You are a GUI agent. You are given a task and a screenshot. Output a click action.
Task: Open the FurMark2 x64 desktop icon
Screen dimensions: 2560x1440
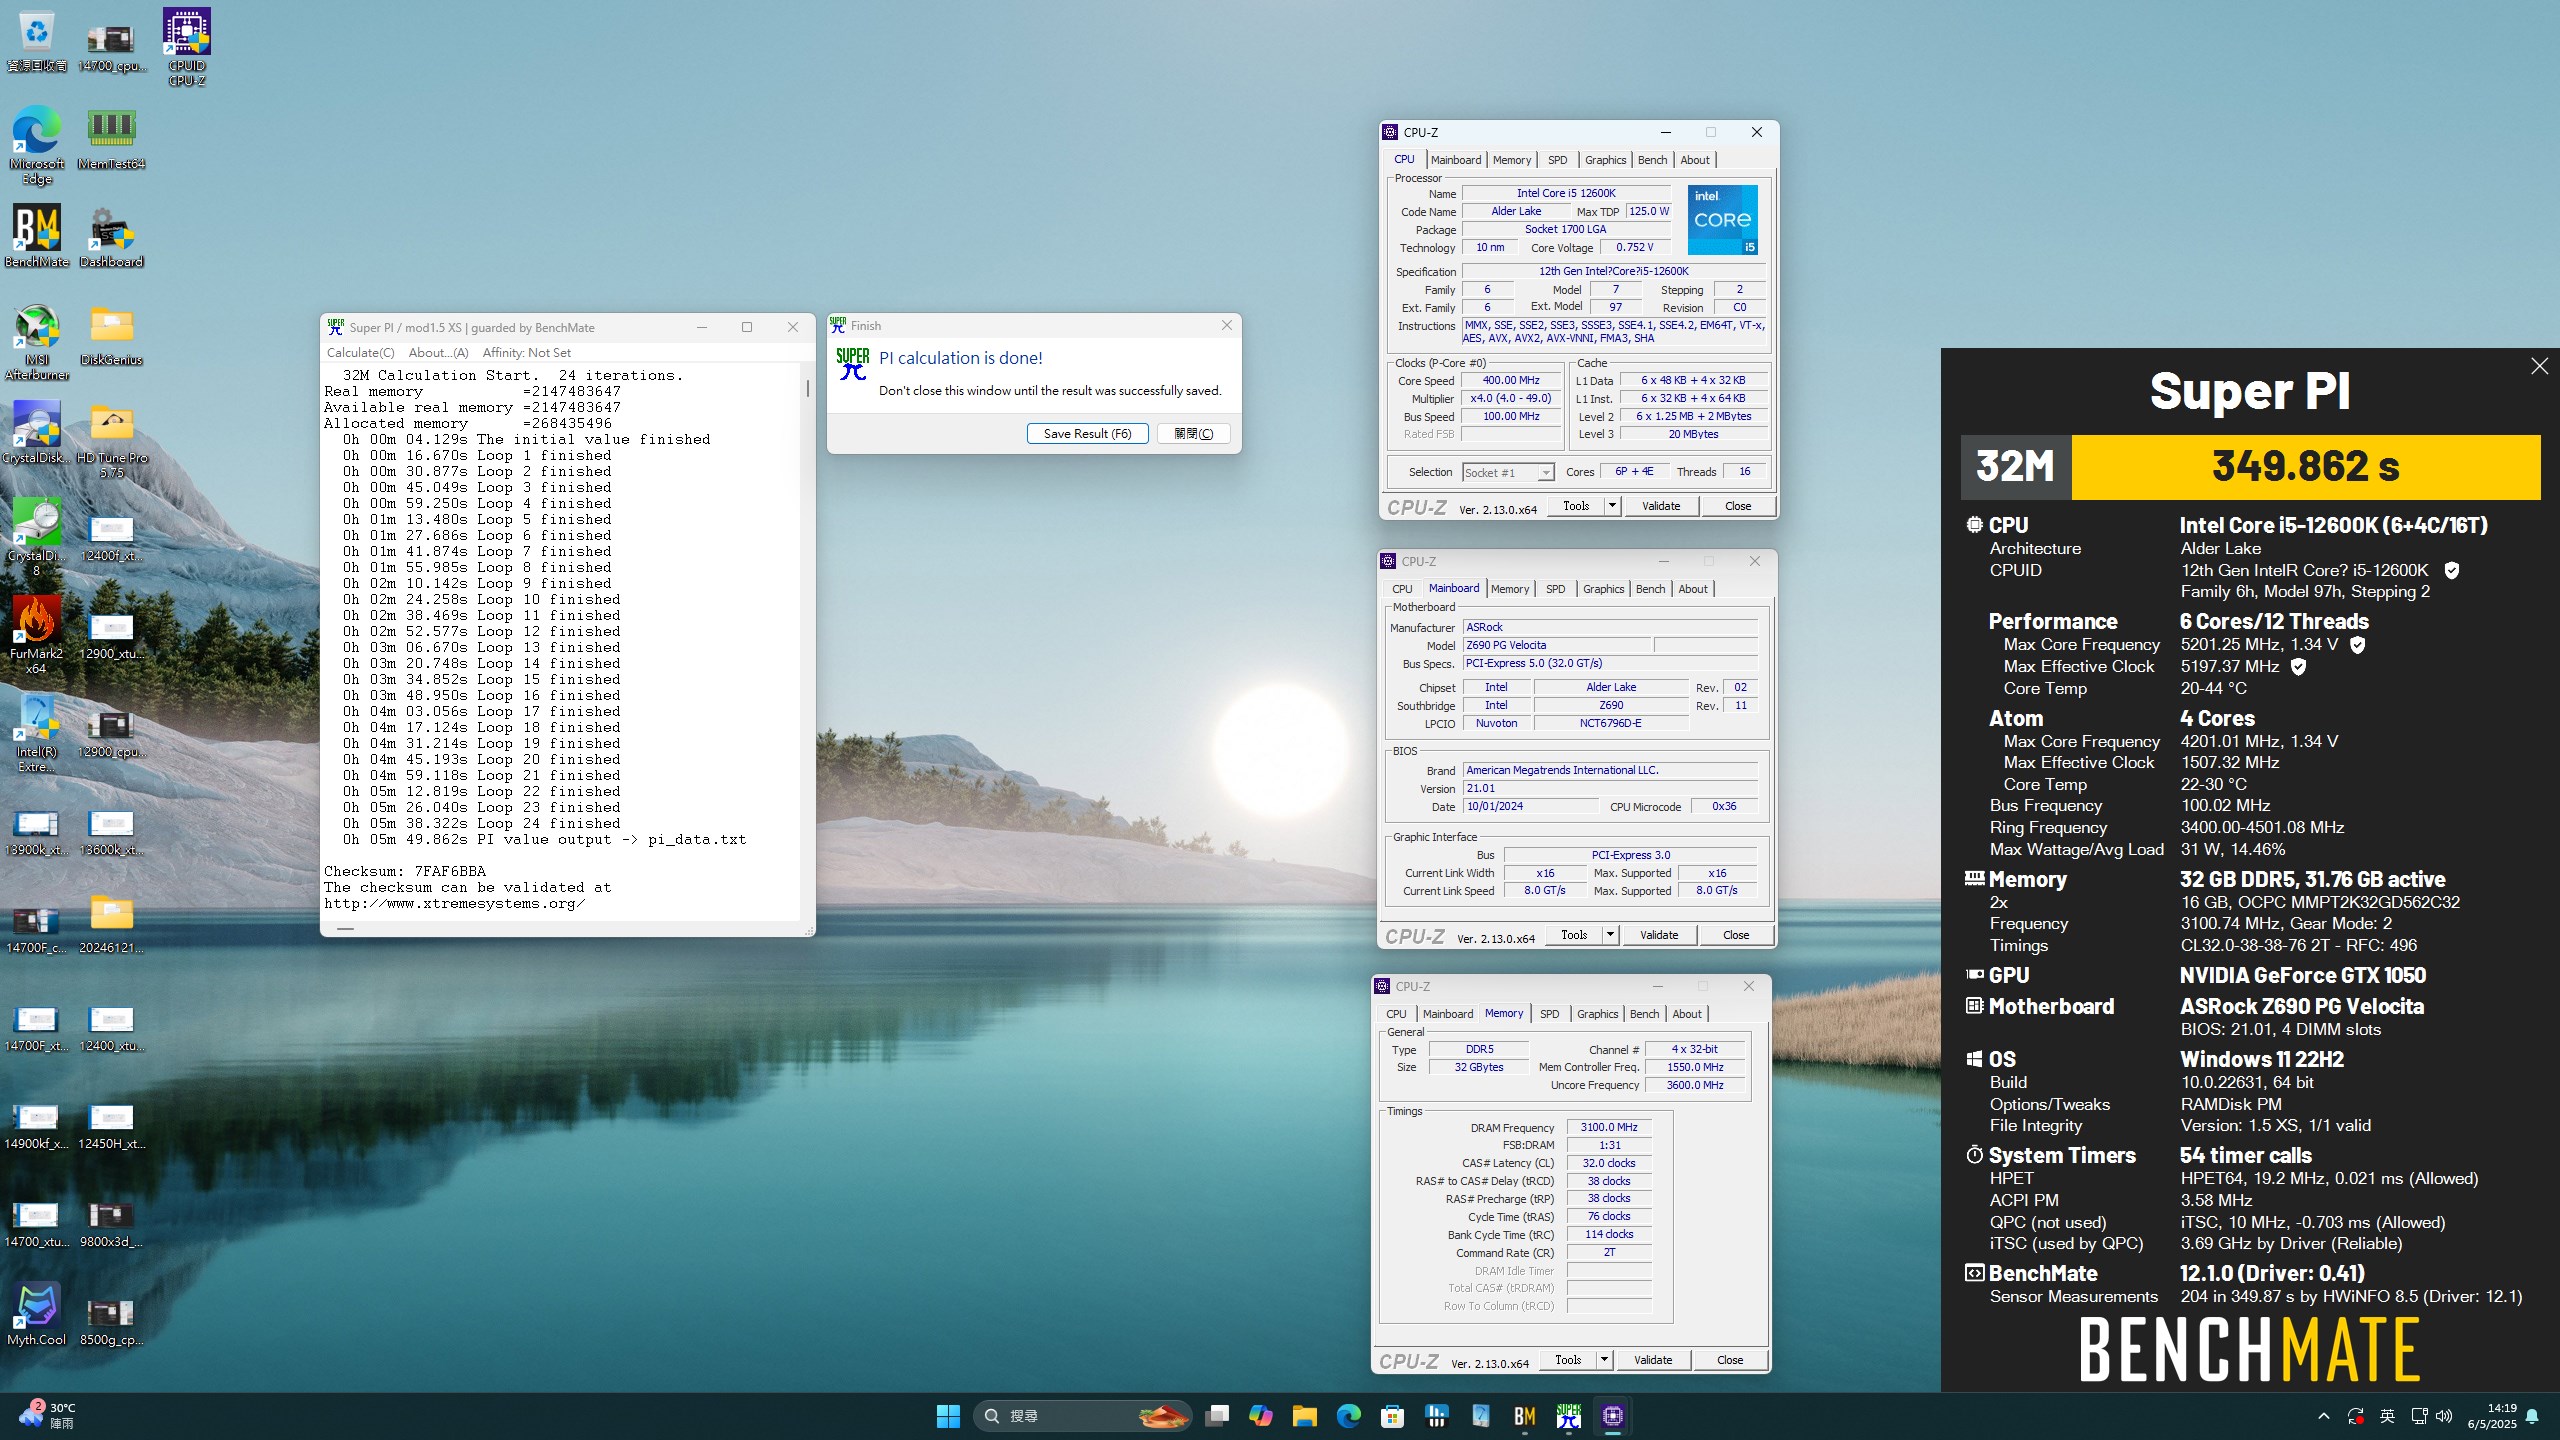coord(37,635)
